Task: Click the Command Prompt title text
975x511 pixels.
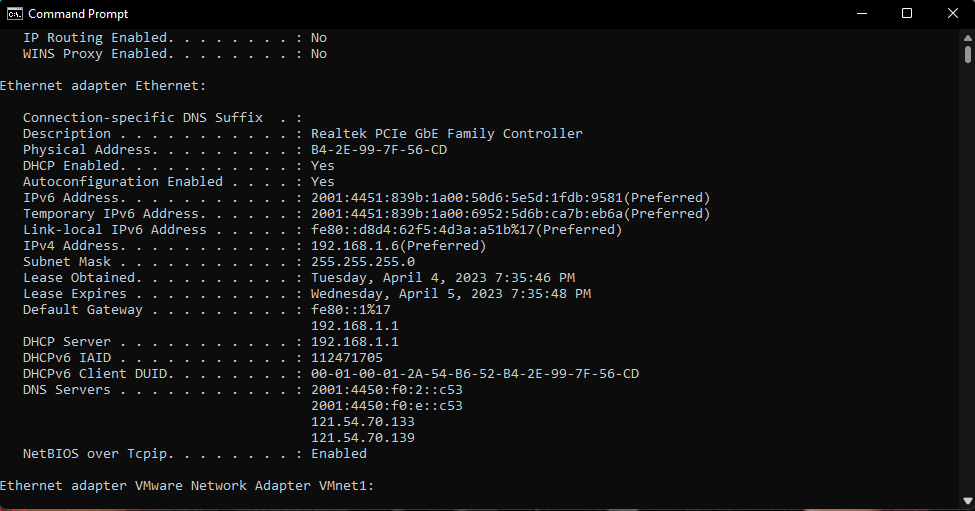Action: pos(78,14)
